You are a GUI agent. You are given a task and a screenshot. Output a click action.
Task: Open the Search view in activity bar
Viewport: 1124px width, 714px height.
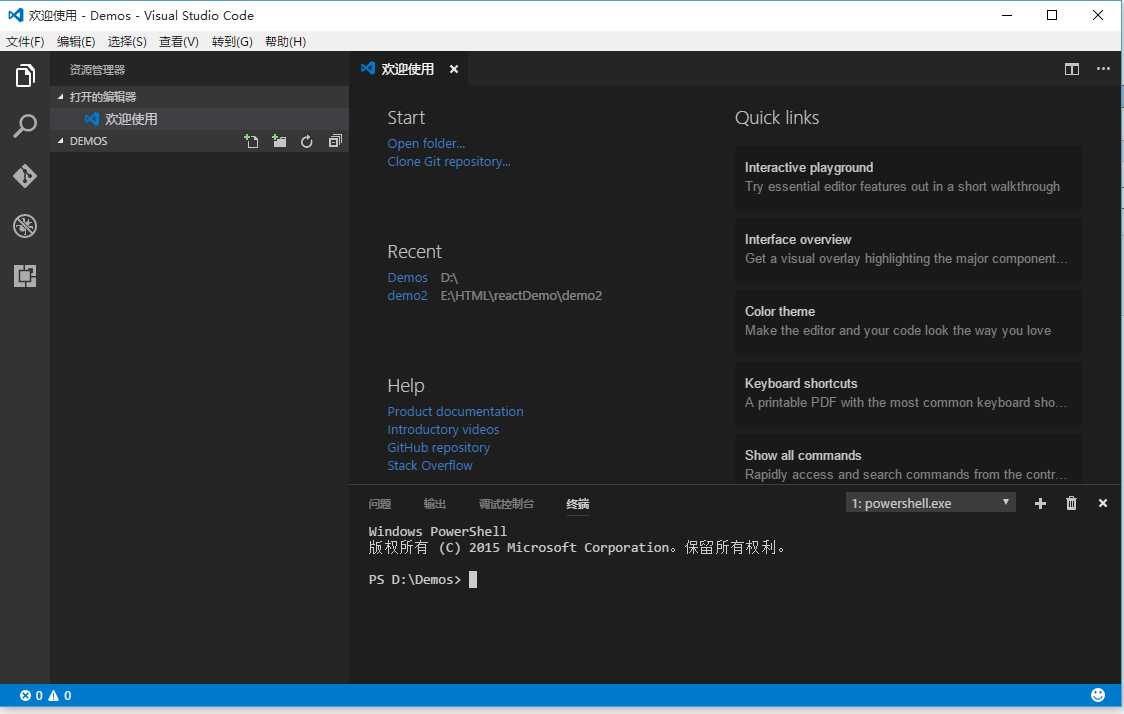25,125
